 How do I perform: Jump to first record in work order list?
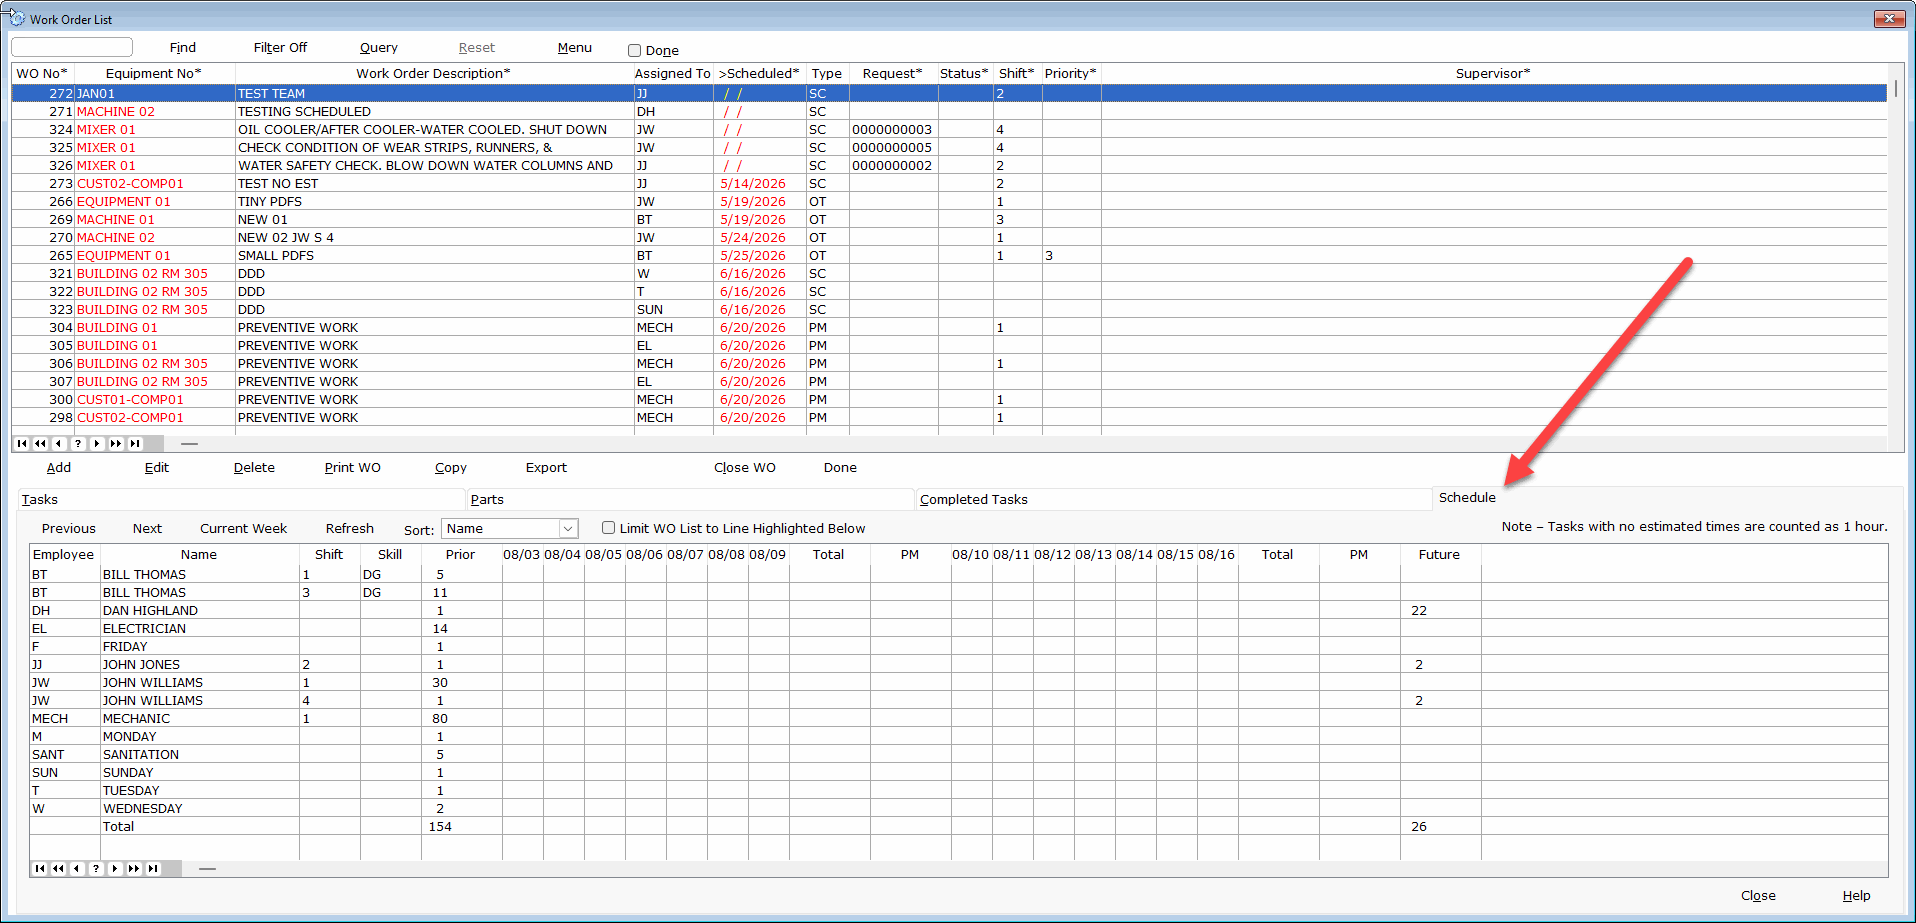pyautogui.click(x=22, y=443)
